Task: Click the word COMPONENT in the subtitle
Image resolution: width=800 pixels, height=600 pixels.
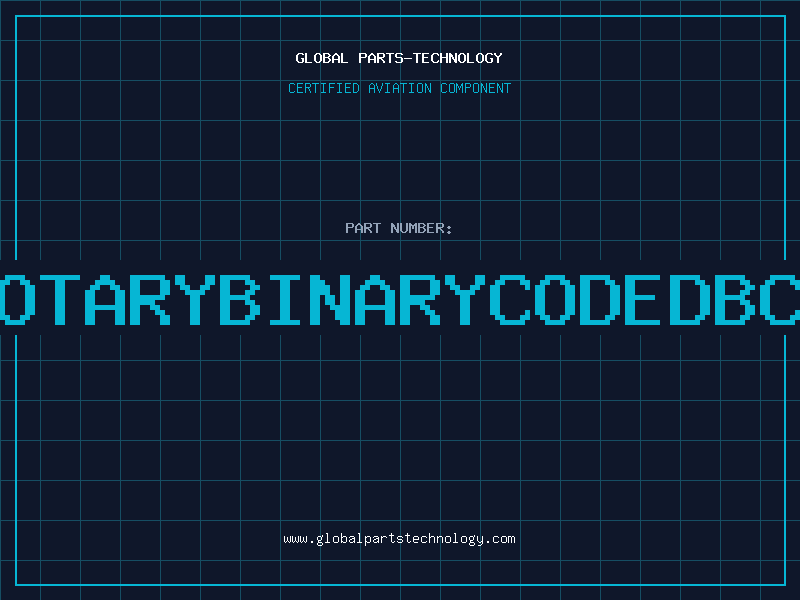Action: click(476, 88)
